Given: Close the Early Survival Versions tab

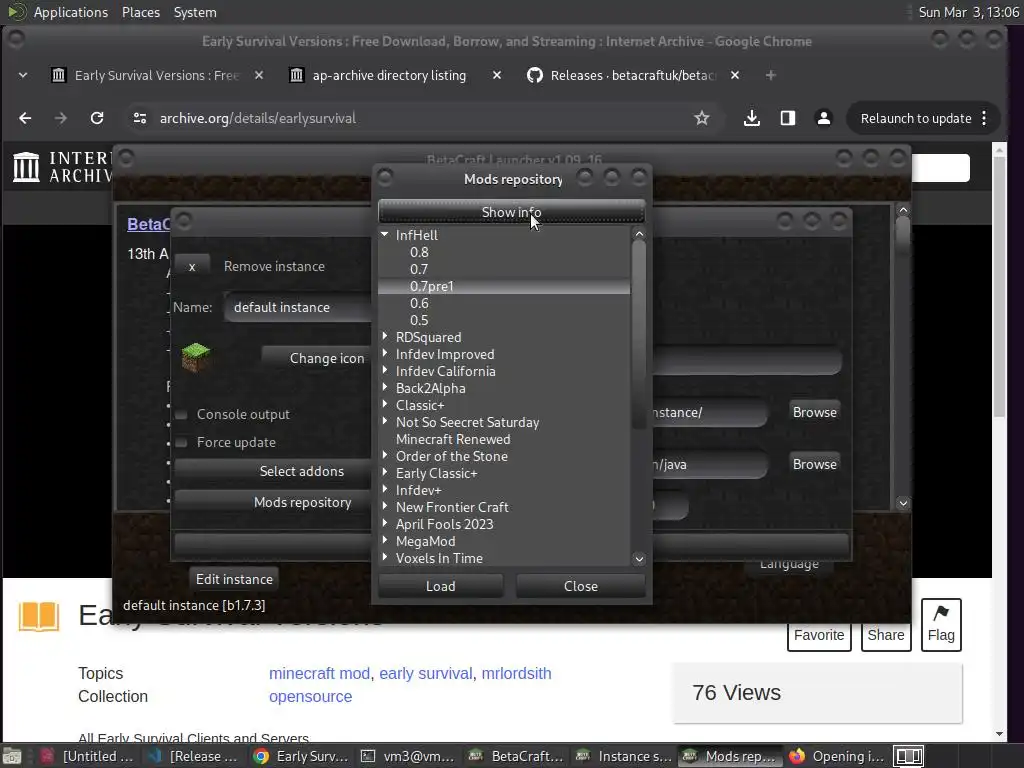Looking at the screenshot, I should click(259, 75).
